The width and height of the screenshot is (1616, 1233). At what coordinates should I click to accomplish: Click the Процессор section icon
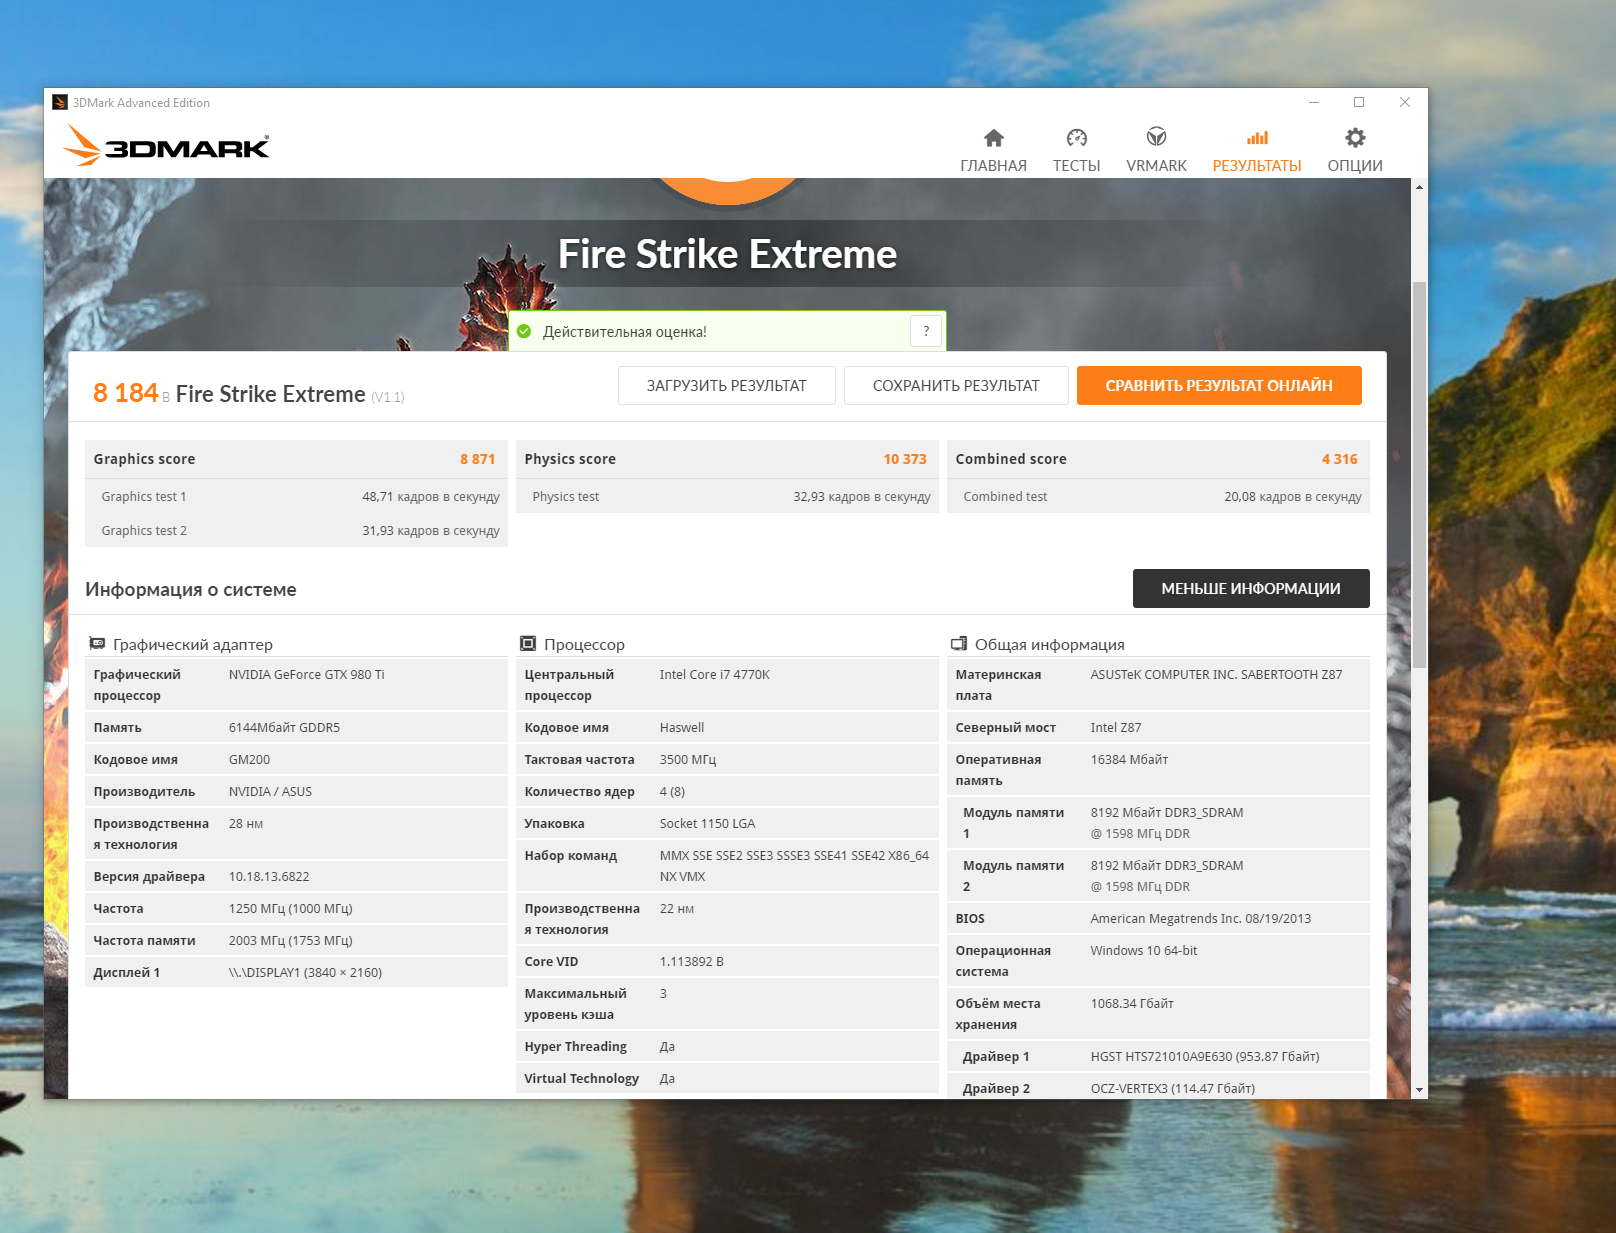(x=528, y=644)
